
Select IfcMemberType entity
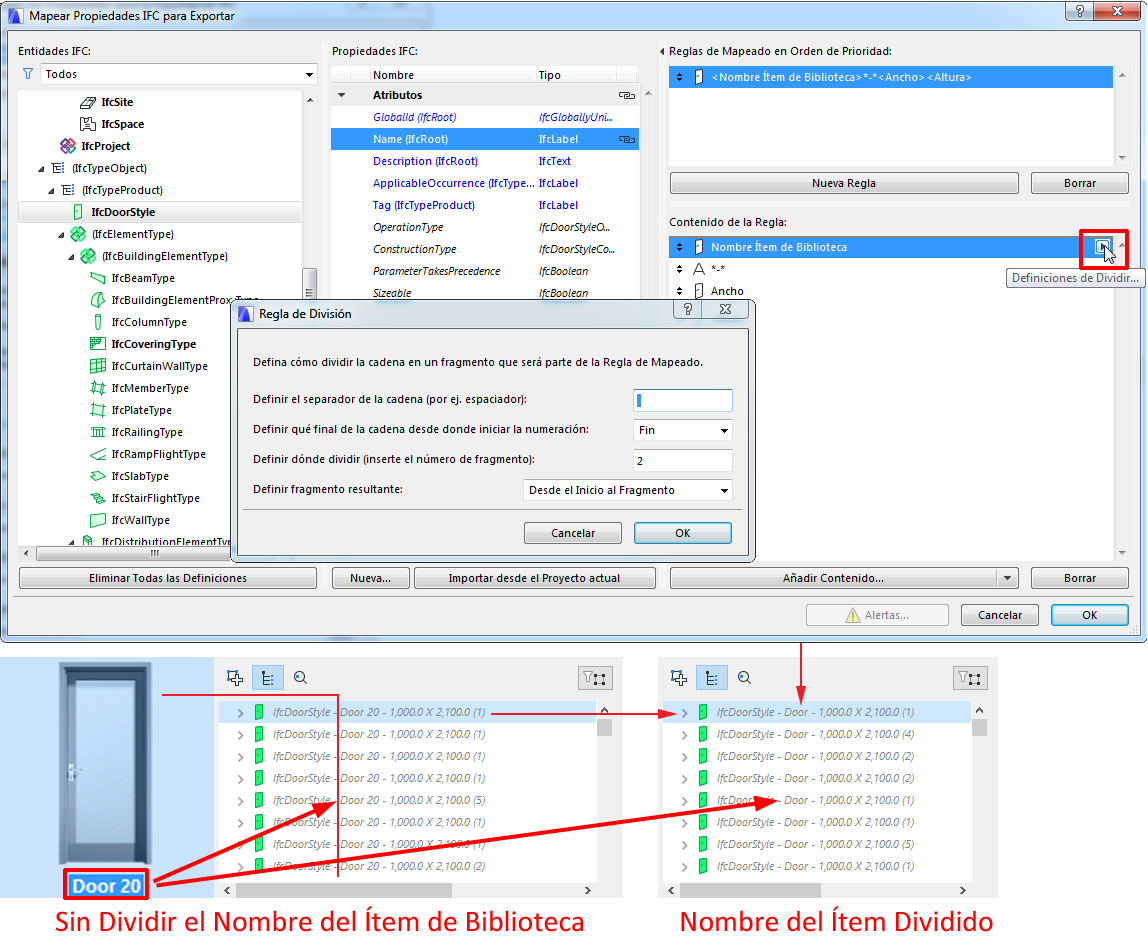pyautogui.click(x=149, y=388)
